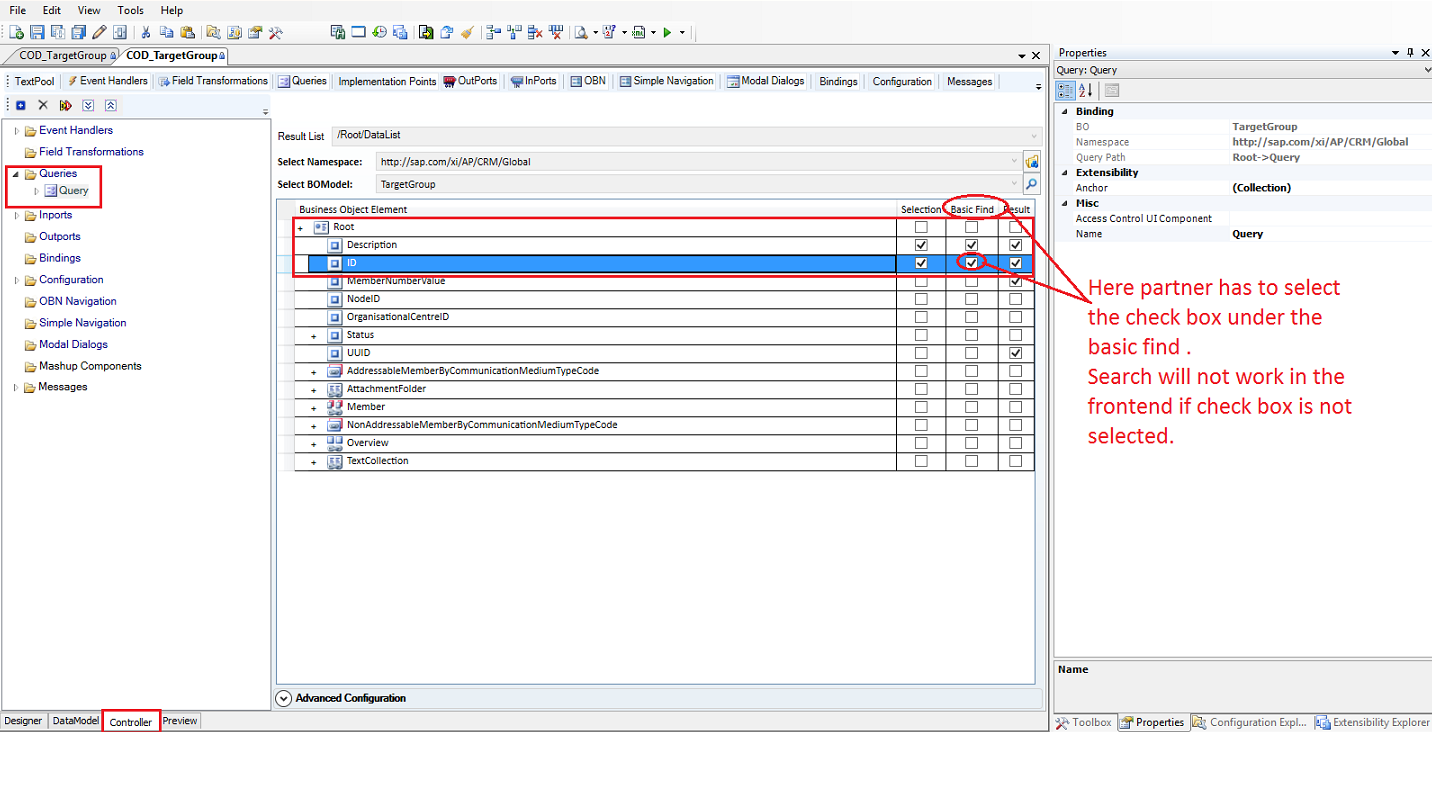Screen dimensions: 1440x810
Task: Click the wrench and hammer tools icon
Action: [275, 32]
